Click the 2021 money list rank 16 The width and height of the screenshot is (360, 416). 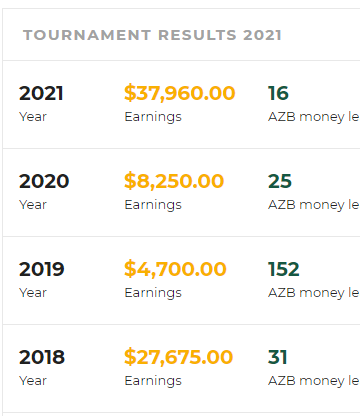pos(278,93)
